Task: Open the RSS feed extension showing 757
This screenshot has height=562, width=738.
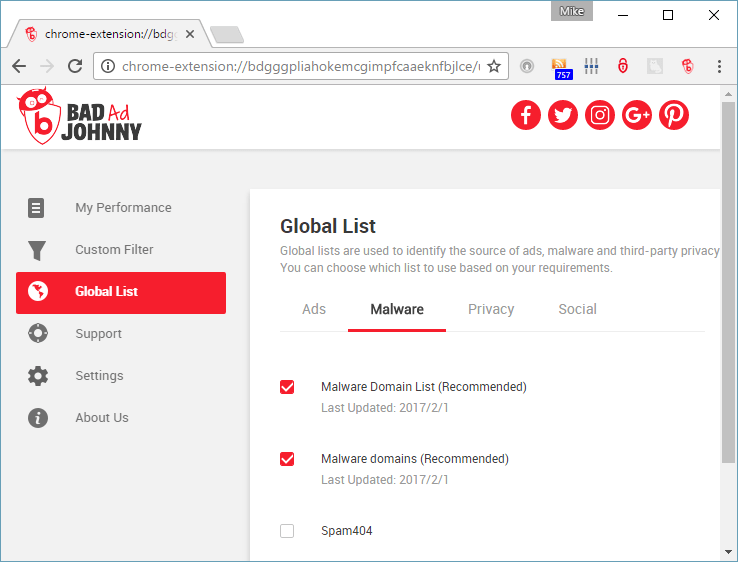Action: pyautogui.click(x=562, y=69)
